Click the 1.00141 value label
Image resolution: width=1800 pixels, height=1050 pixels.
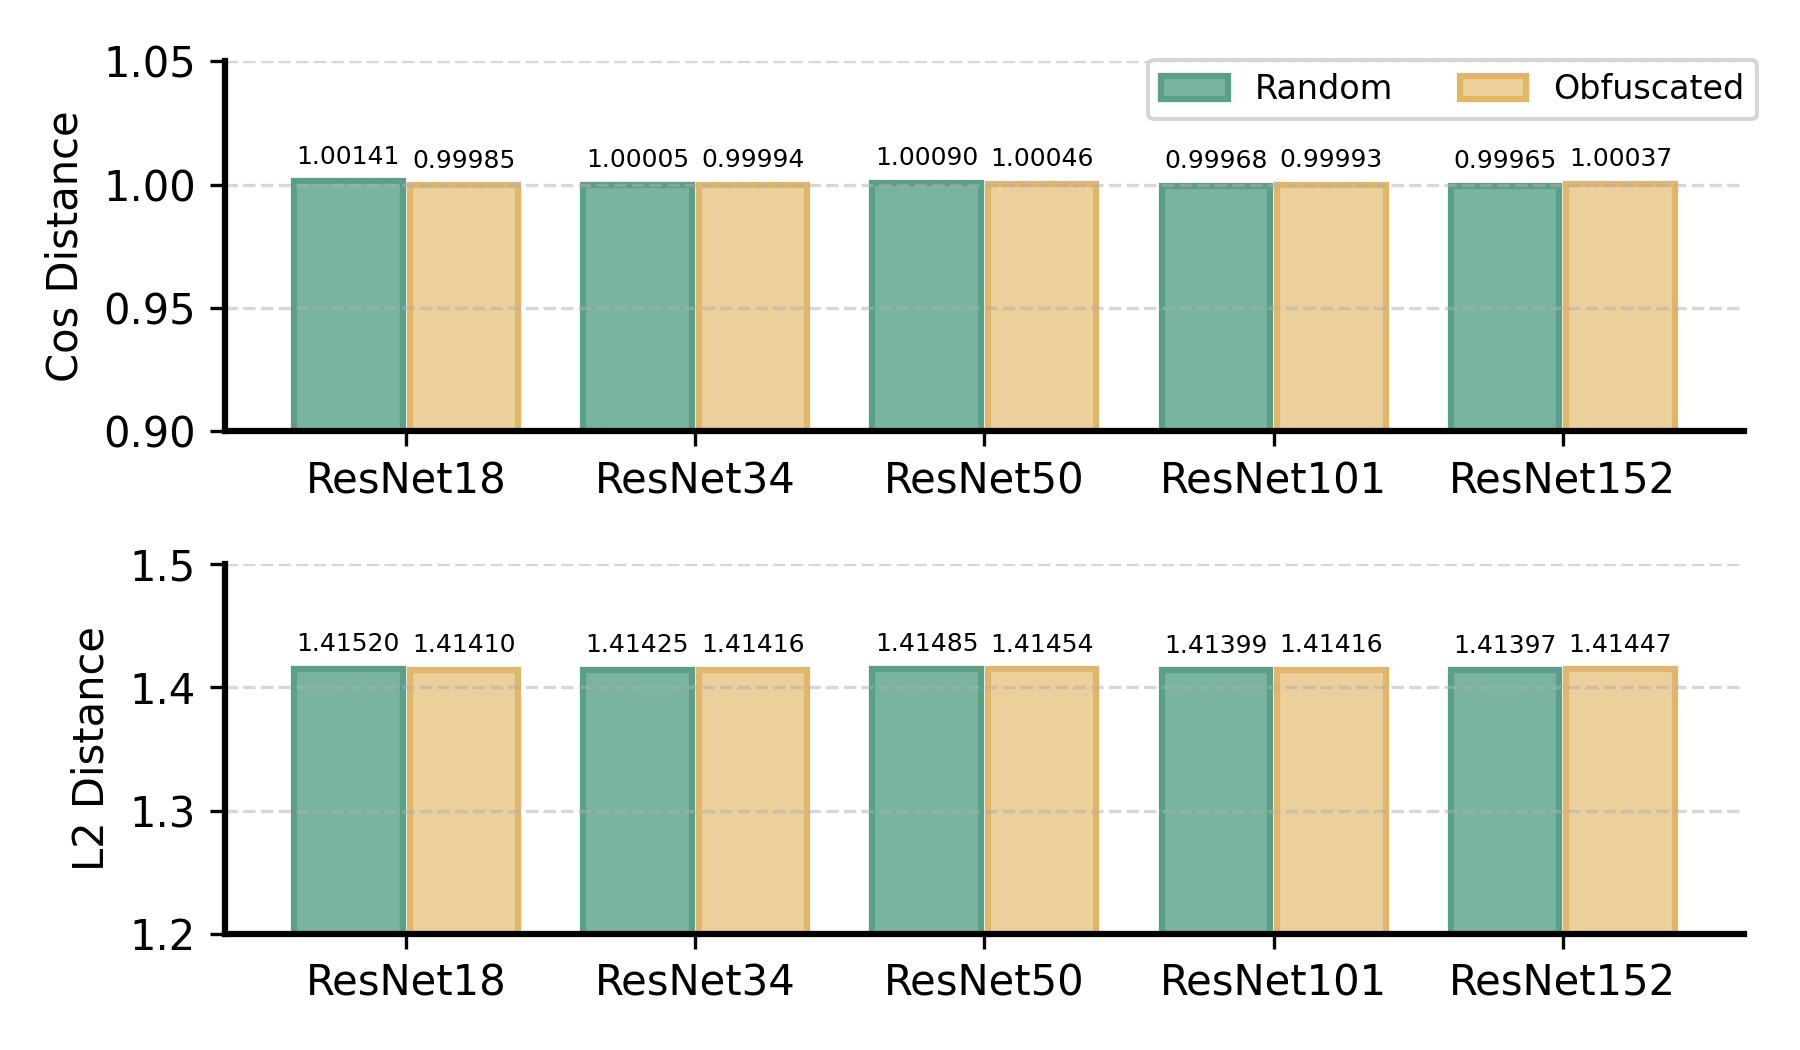[x=348, y=157]
